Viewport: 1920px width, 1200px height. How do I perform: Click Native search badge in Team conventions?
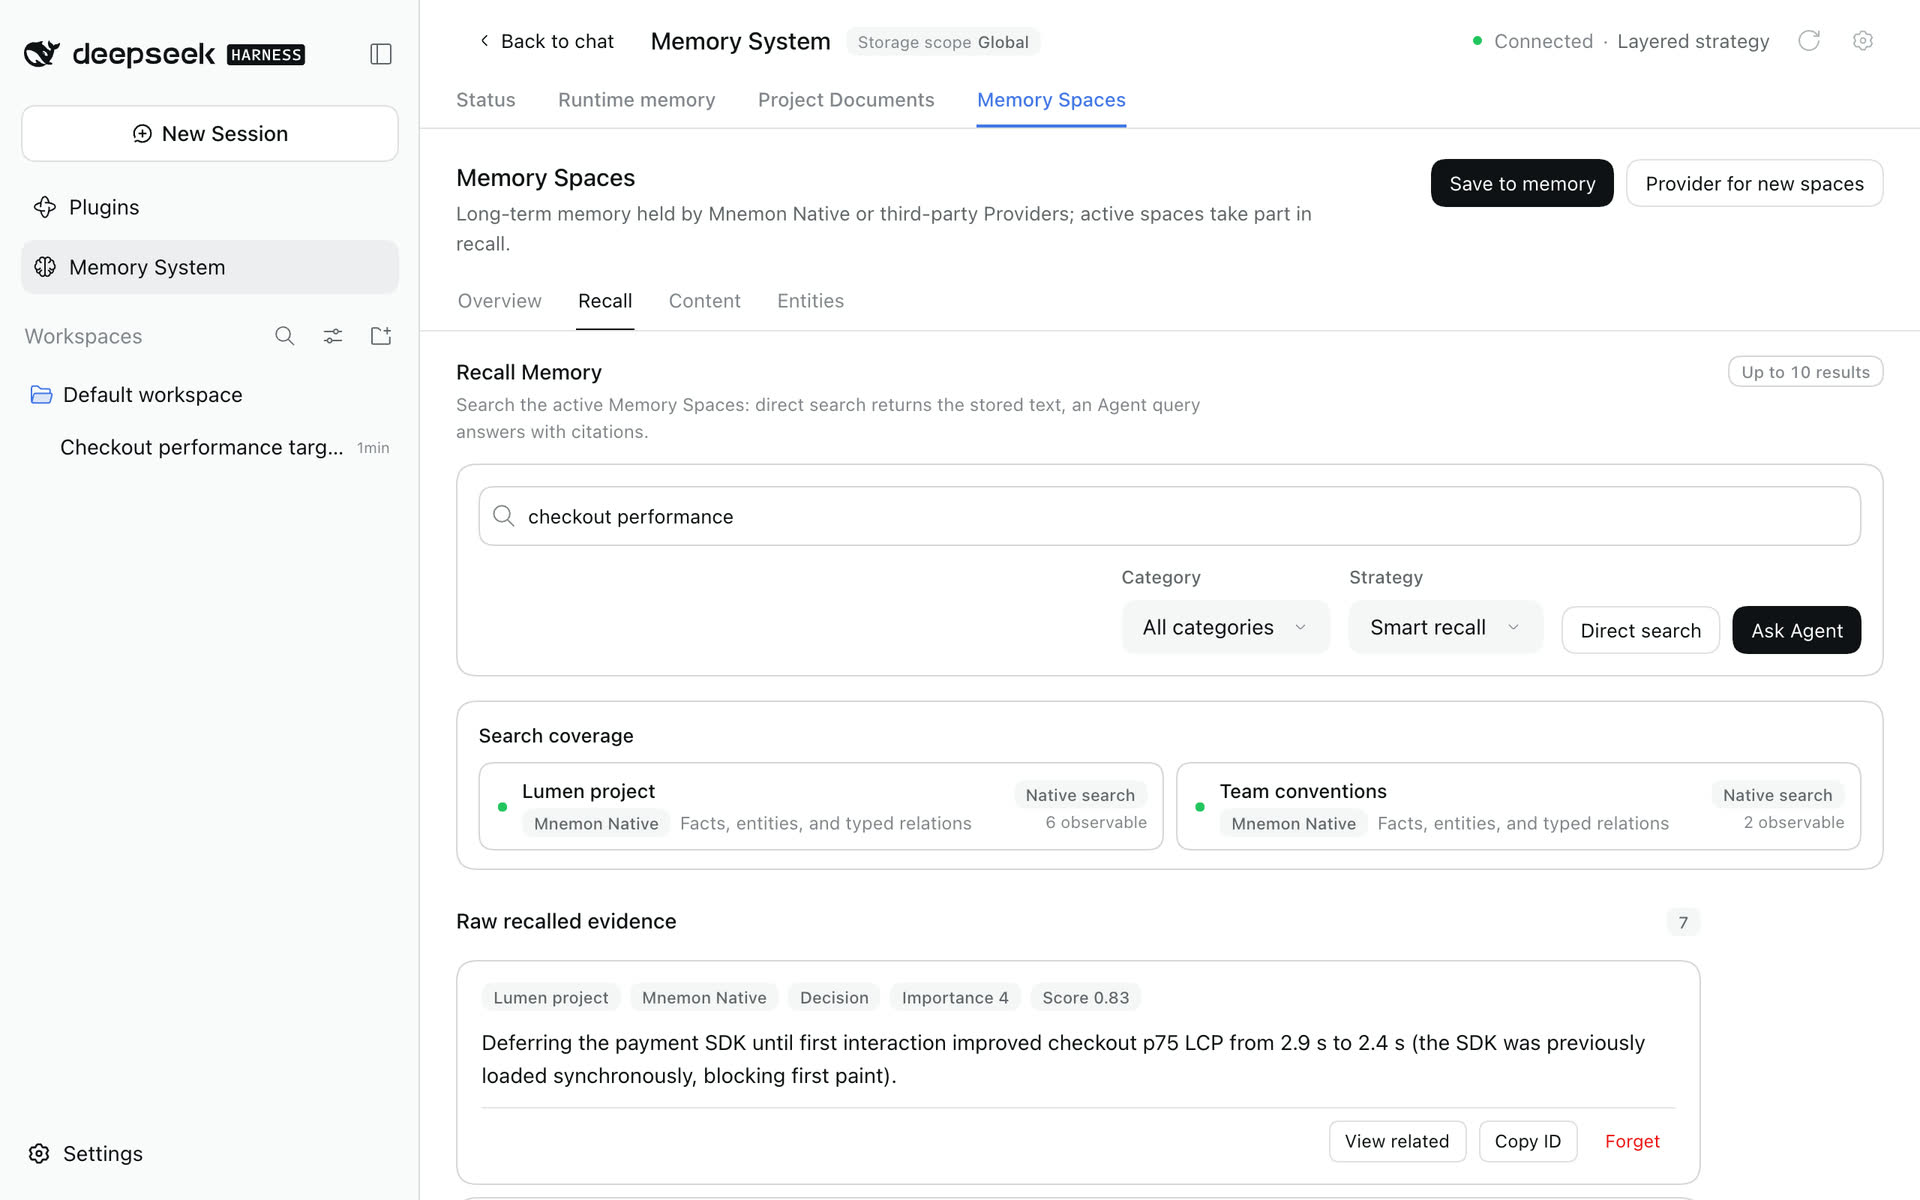tap(1777, 795)
